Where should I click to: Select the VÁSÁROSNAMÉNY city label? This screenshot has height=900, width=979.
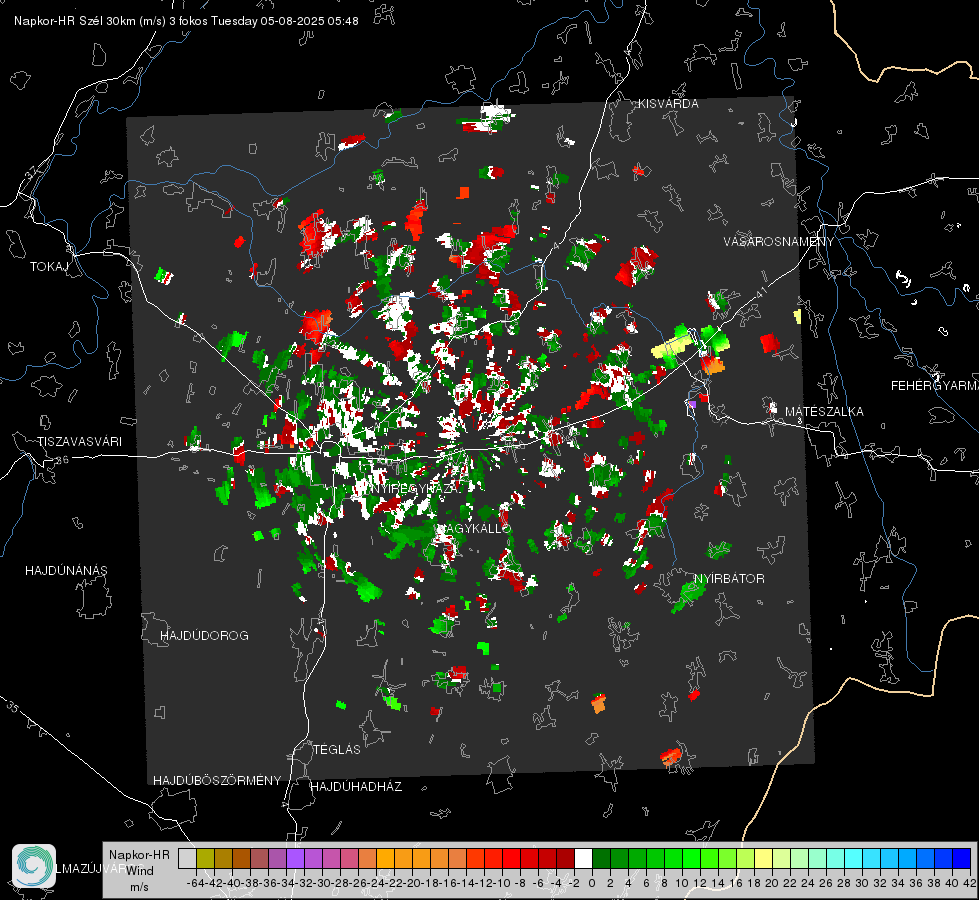(779, 242)
